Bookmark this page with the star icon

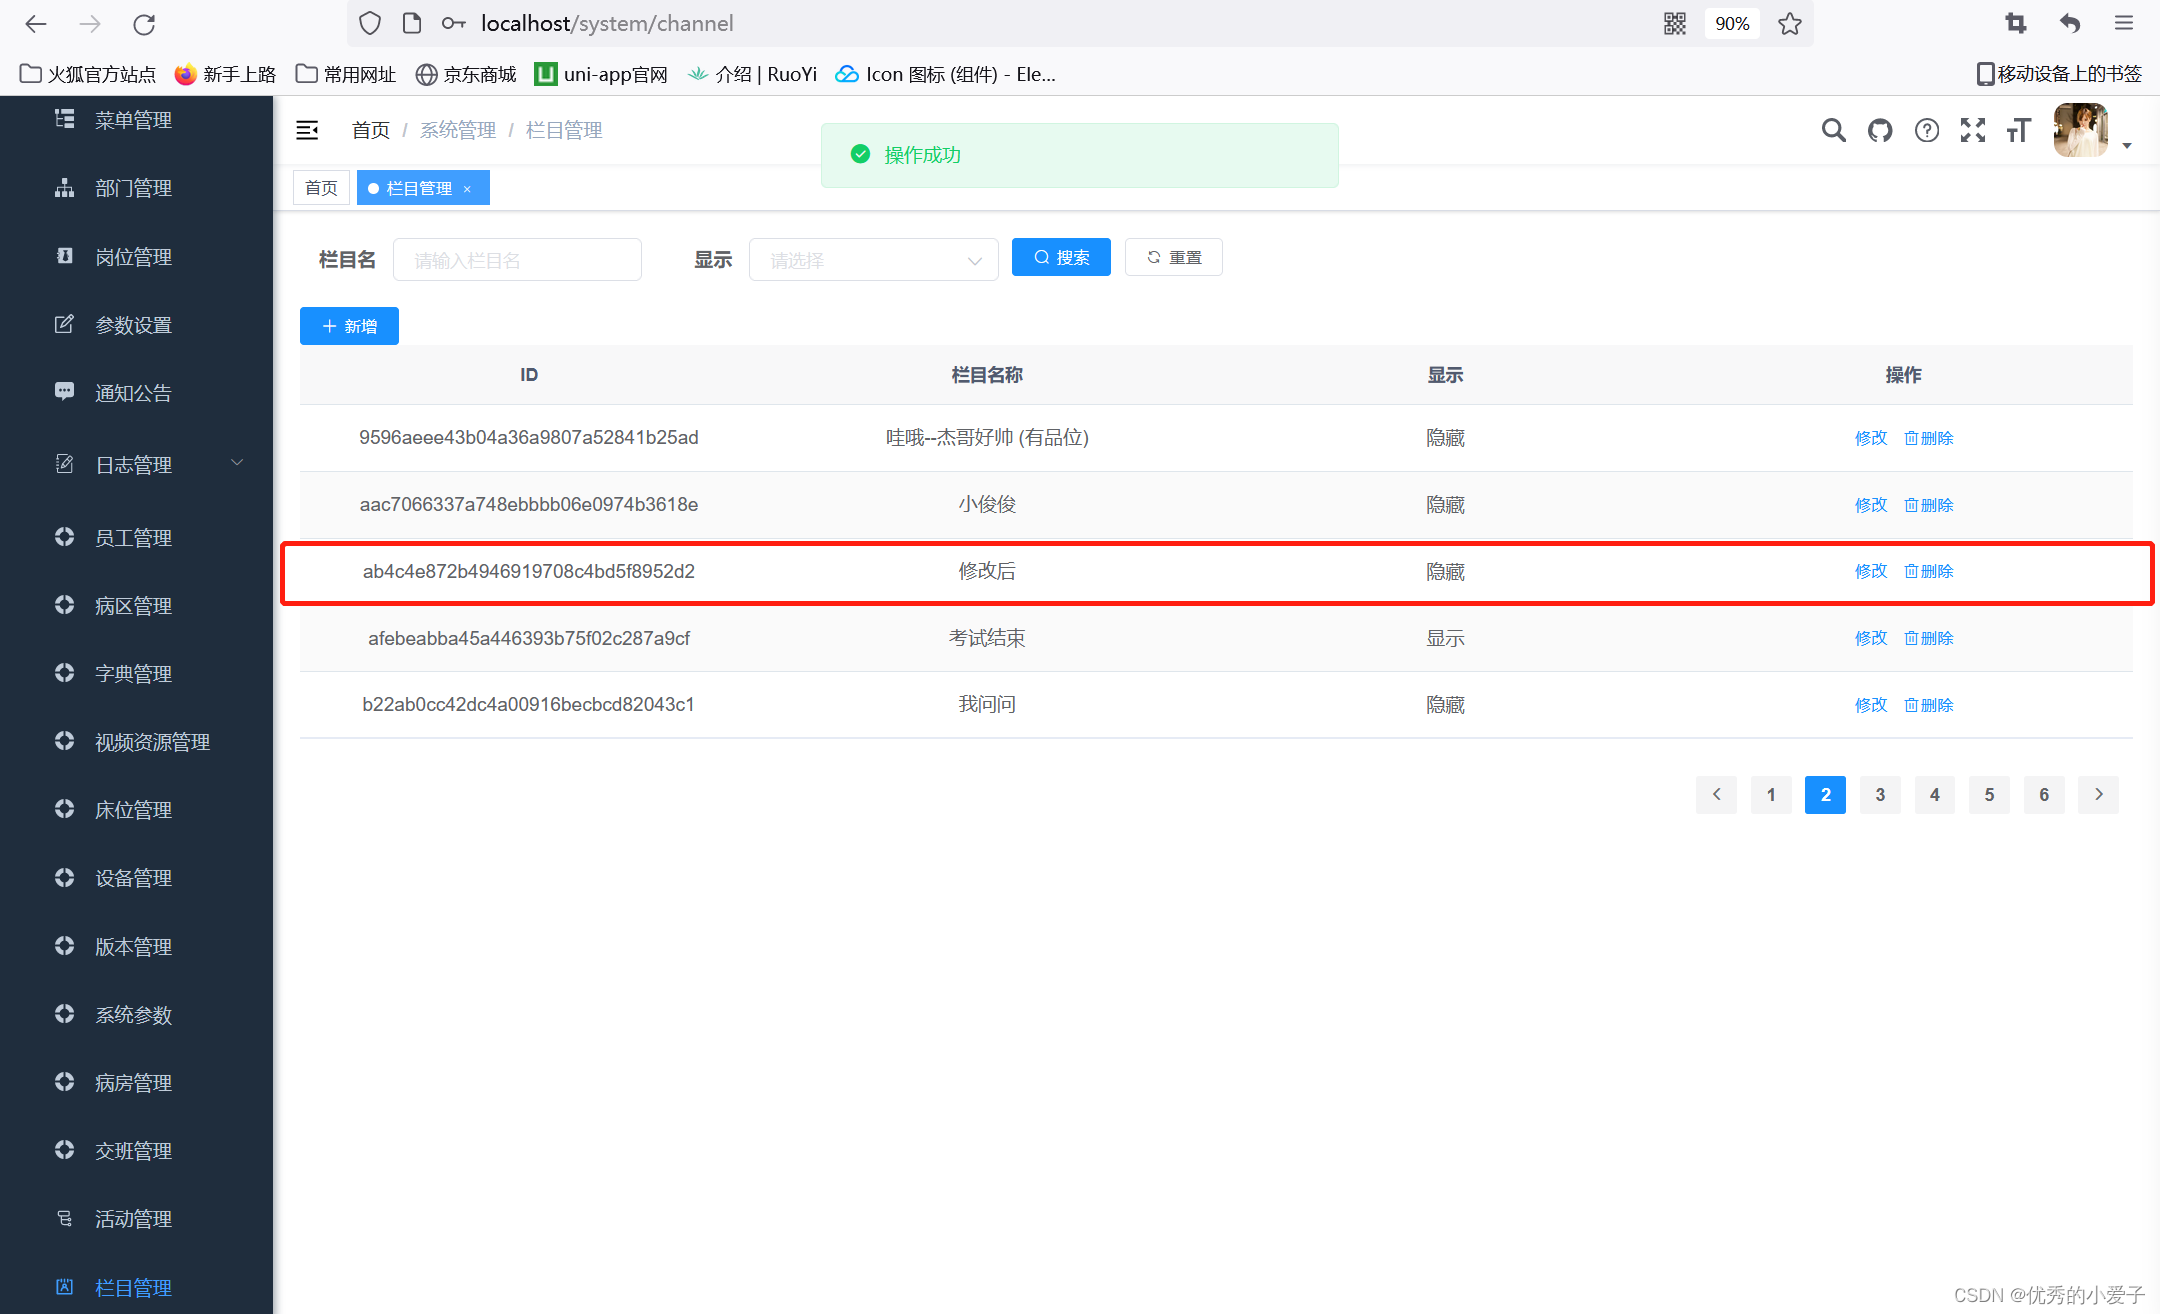[1790, 24]
